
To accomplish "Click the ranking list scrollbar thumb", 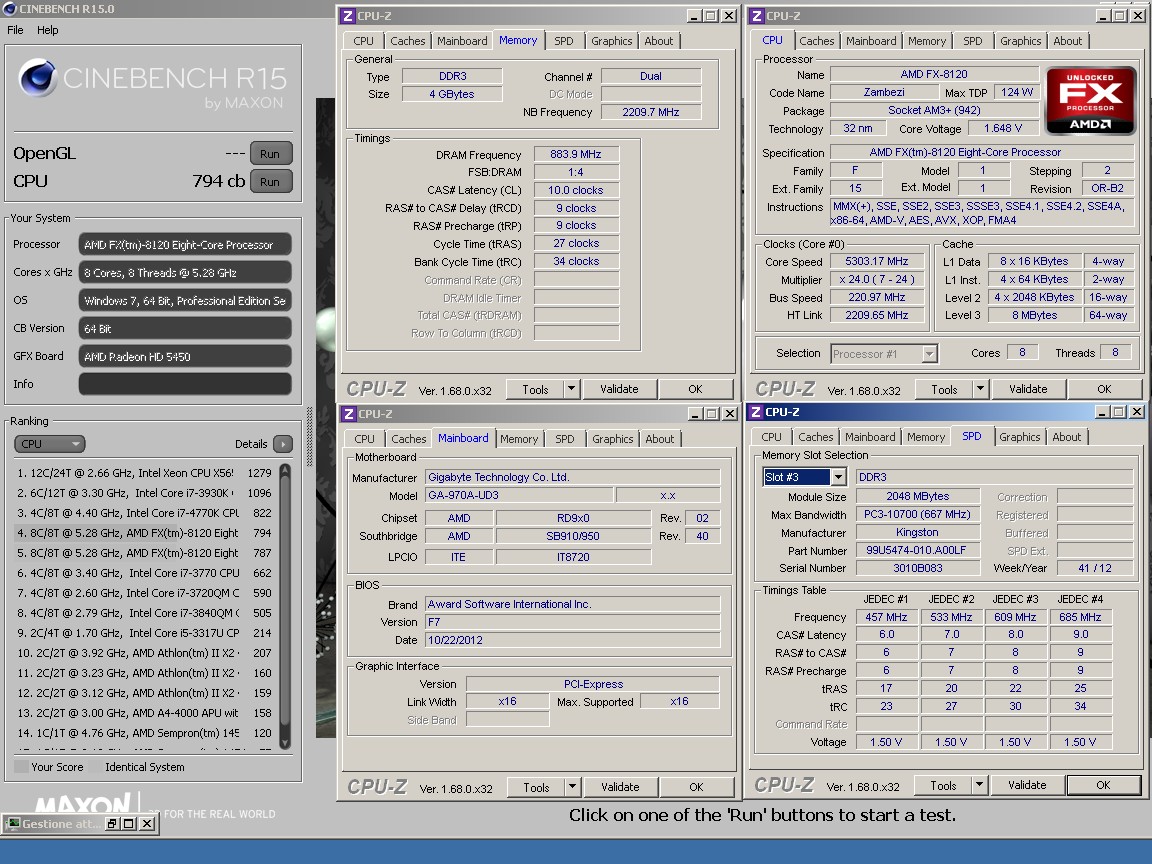I will point(285,602).
